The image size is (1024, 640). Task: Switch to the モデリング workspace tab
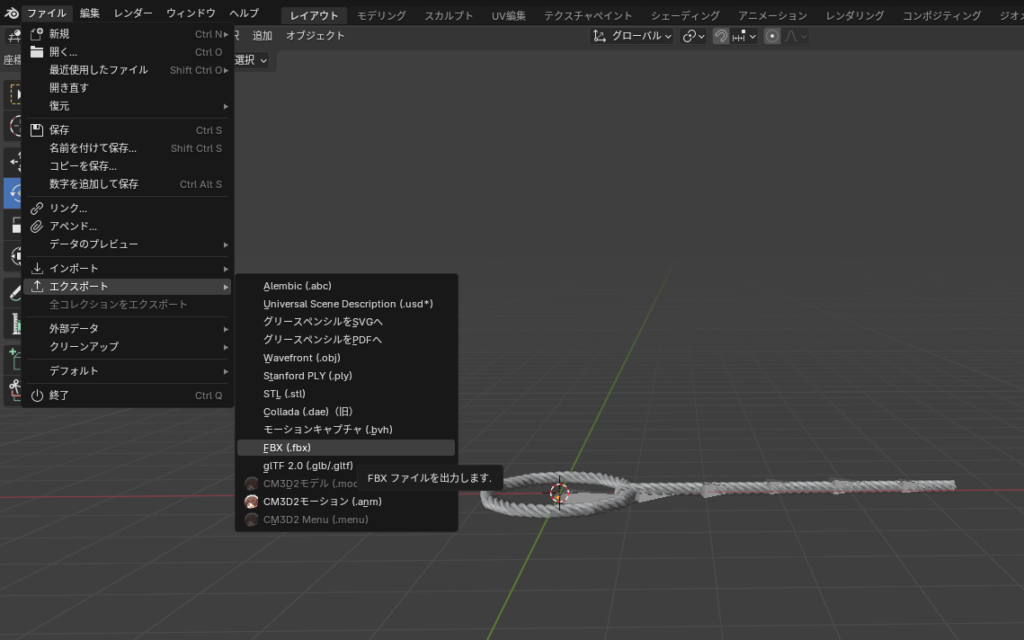tap(381, 16)
